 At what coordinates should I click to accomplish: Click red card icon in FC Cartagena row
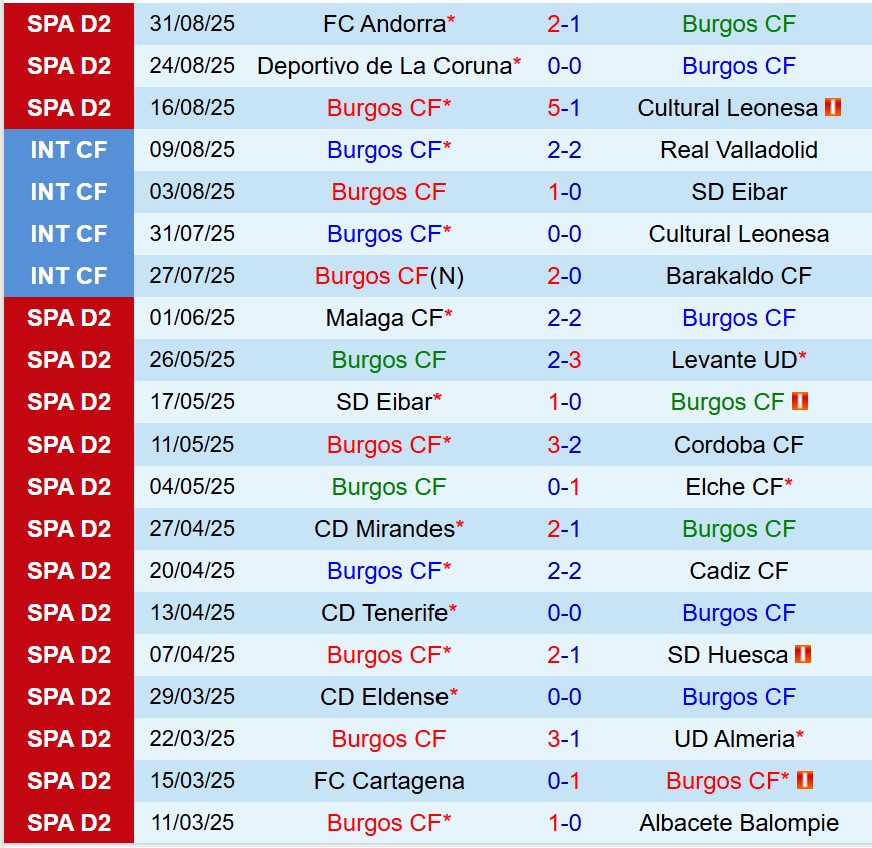tap(806, 781)
